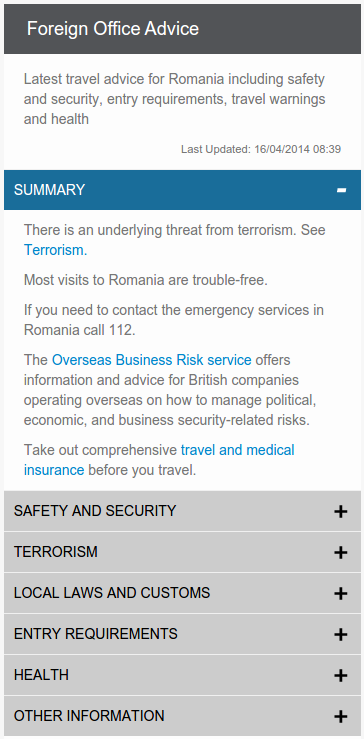Open travel and medical insurance link
The height and width of the screenshot is (739, 364).
coord(159,460)
